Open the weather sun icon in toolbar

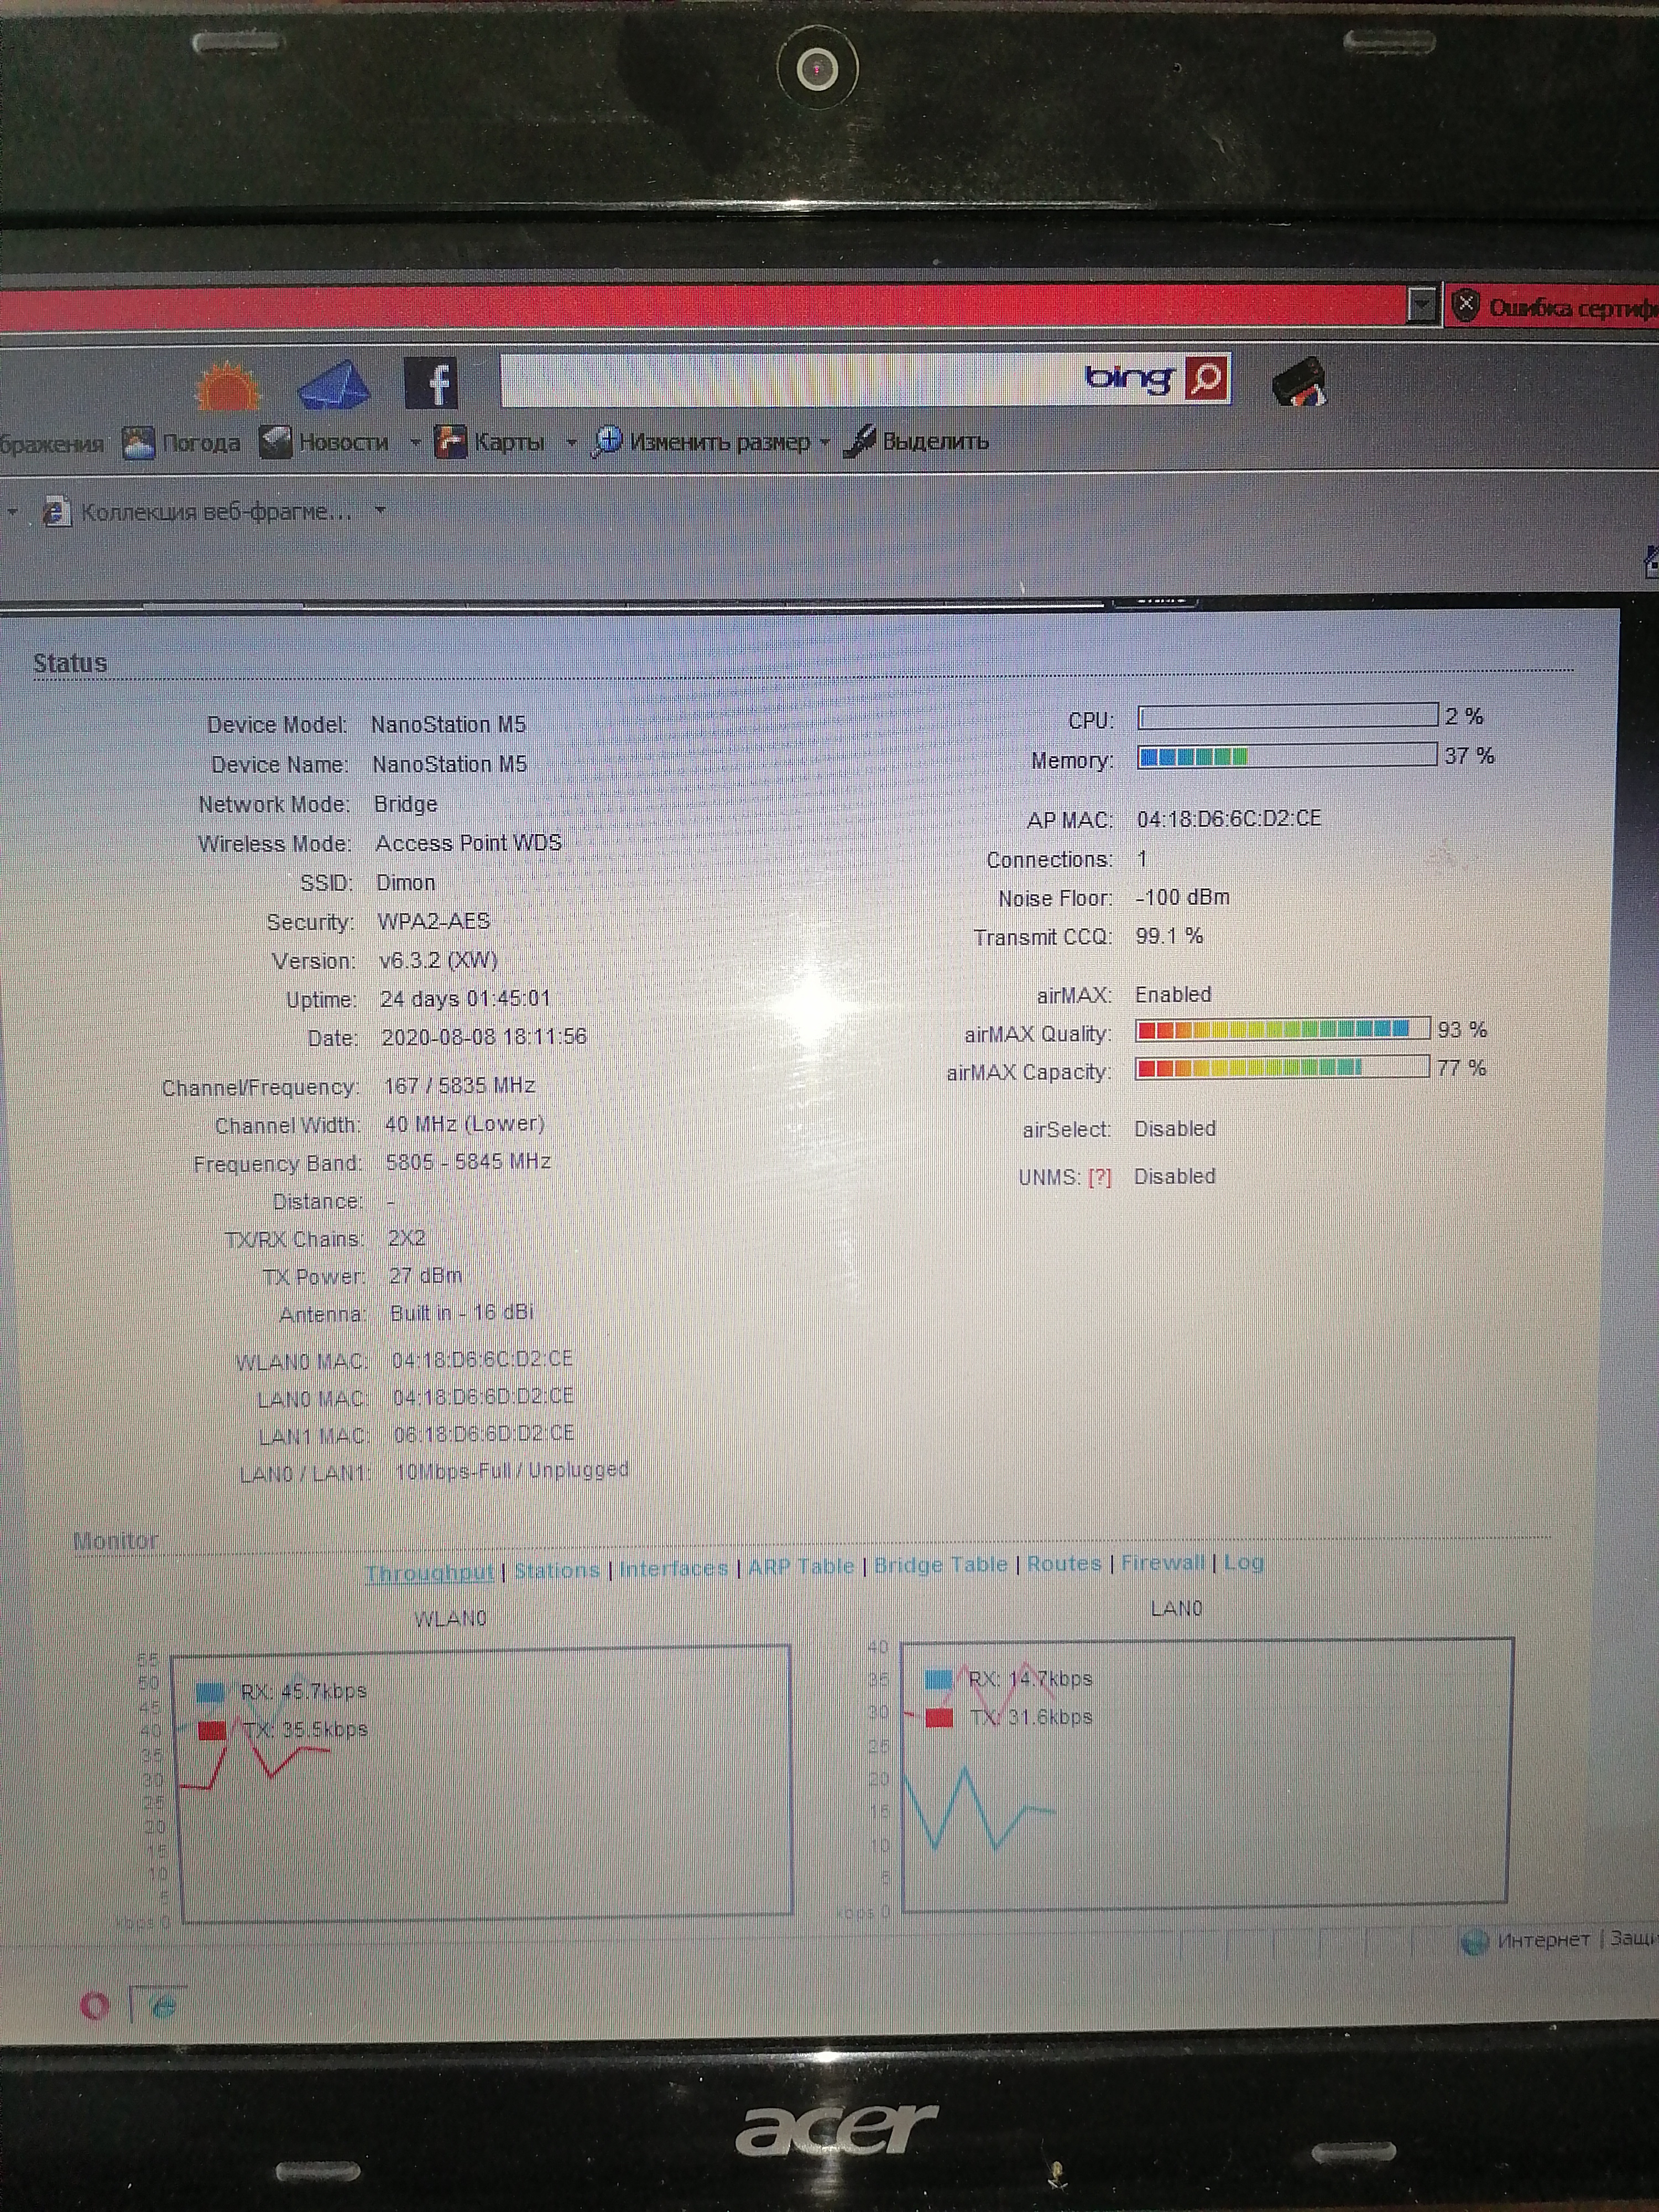pos(227,386)
